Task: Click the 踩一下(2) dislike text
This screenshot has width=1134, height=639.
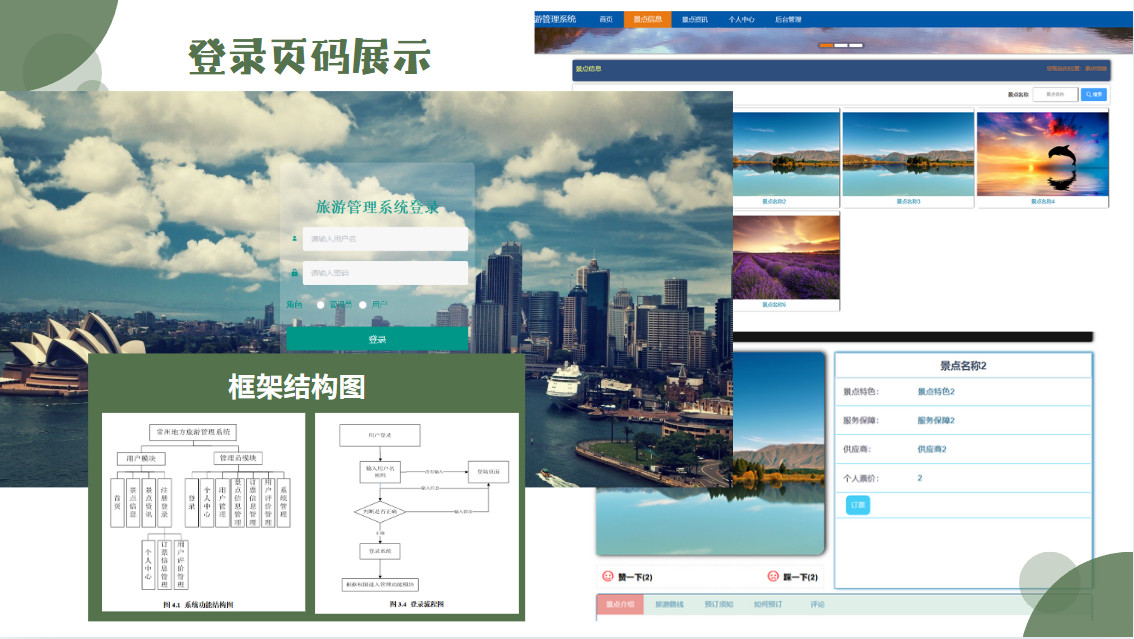Action: pos(801,577)
